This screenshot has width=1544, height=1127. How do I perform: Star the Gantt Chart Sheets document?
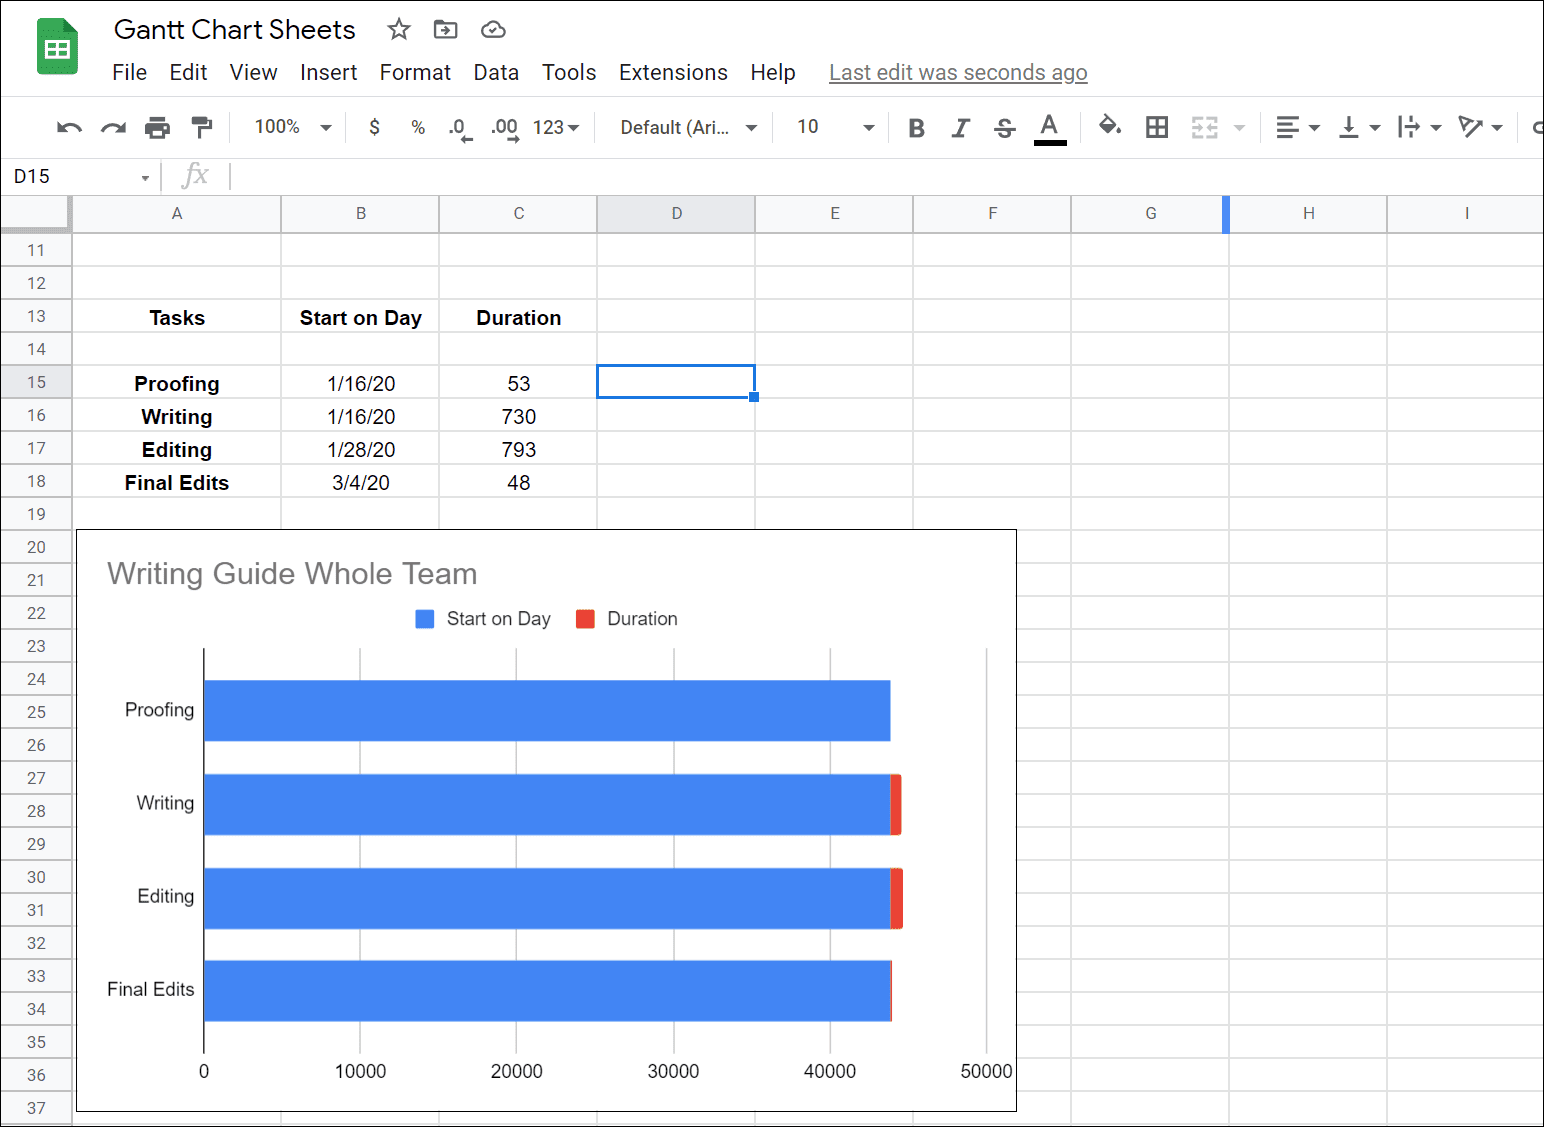(399, 29)
